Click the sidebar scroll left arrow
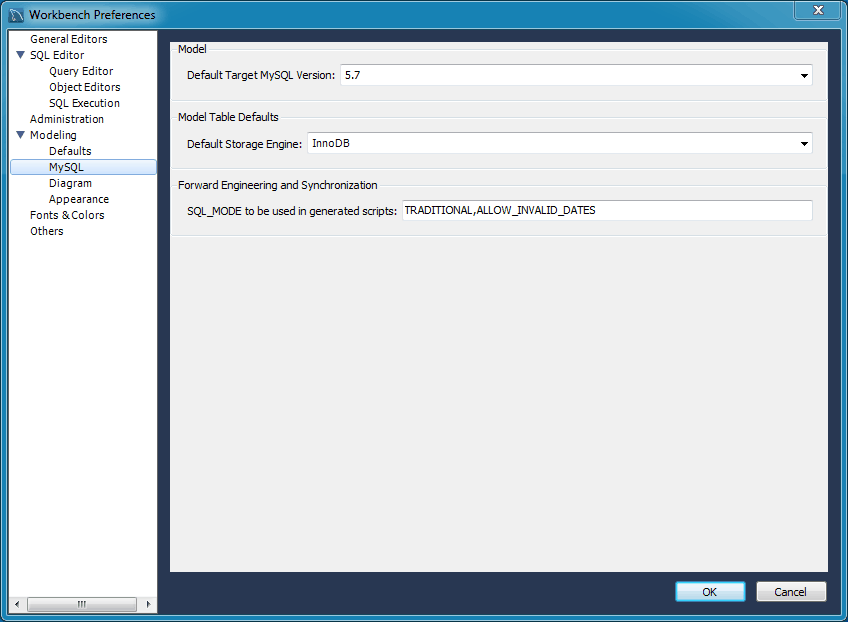848x622 pixels. tap(17, 604)
